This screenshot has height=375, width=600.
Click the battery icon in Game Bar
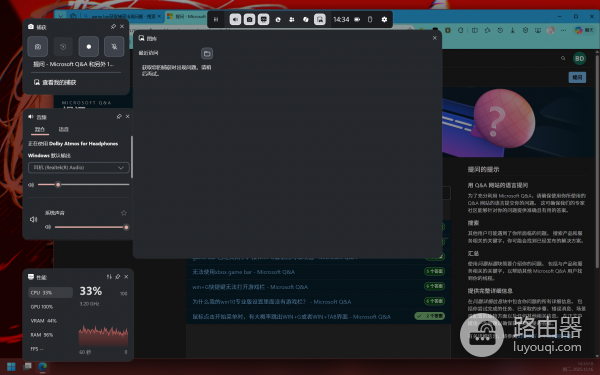pyautogui.click(x=357, y=20)
